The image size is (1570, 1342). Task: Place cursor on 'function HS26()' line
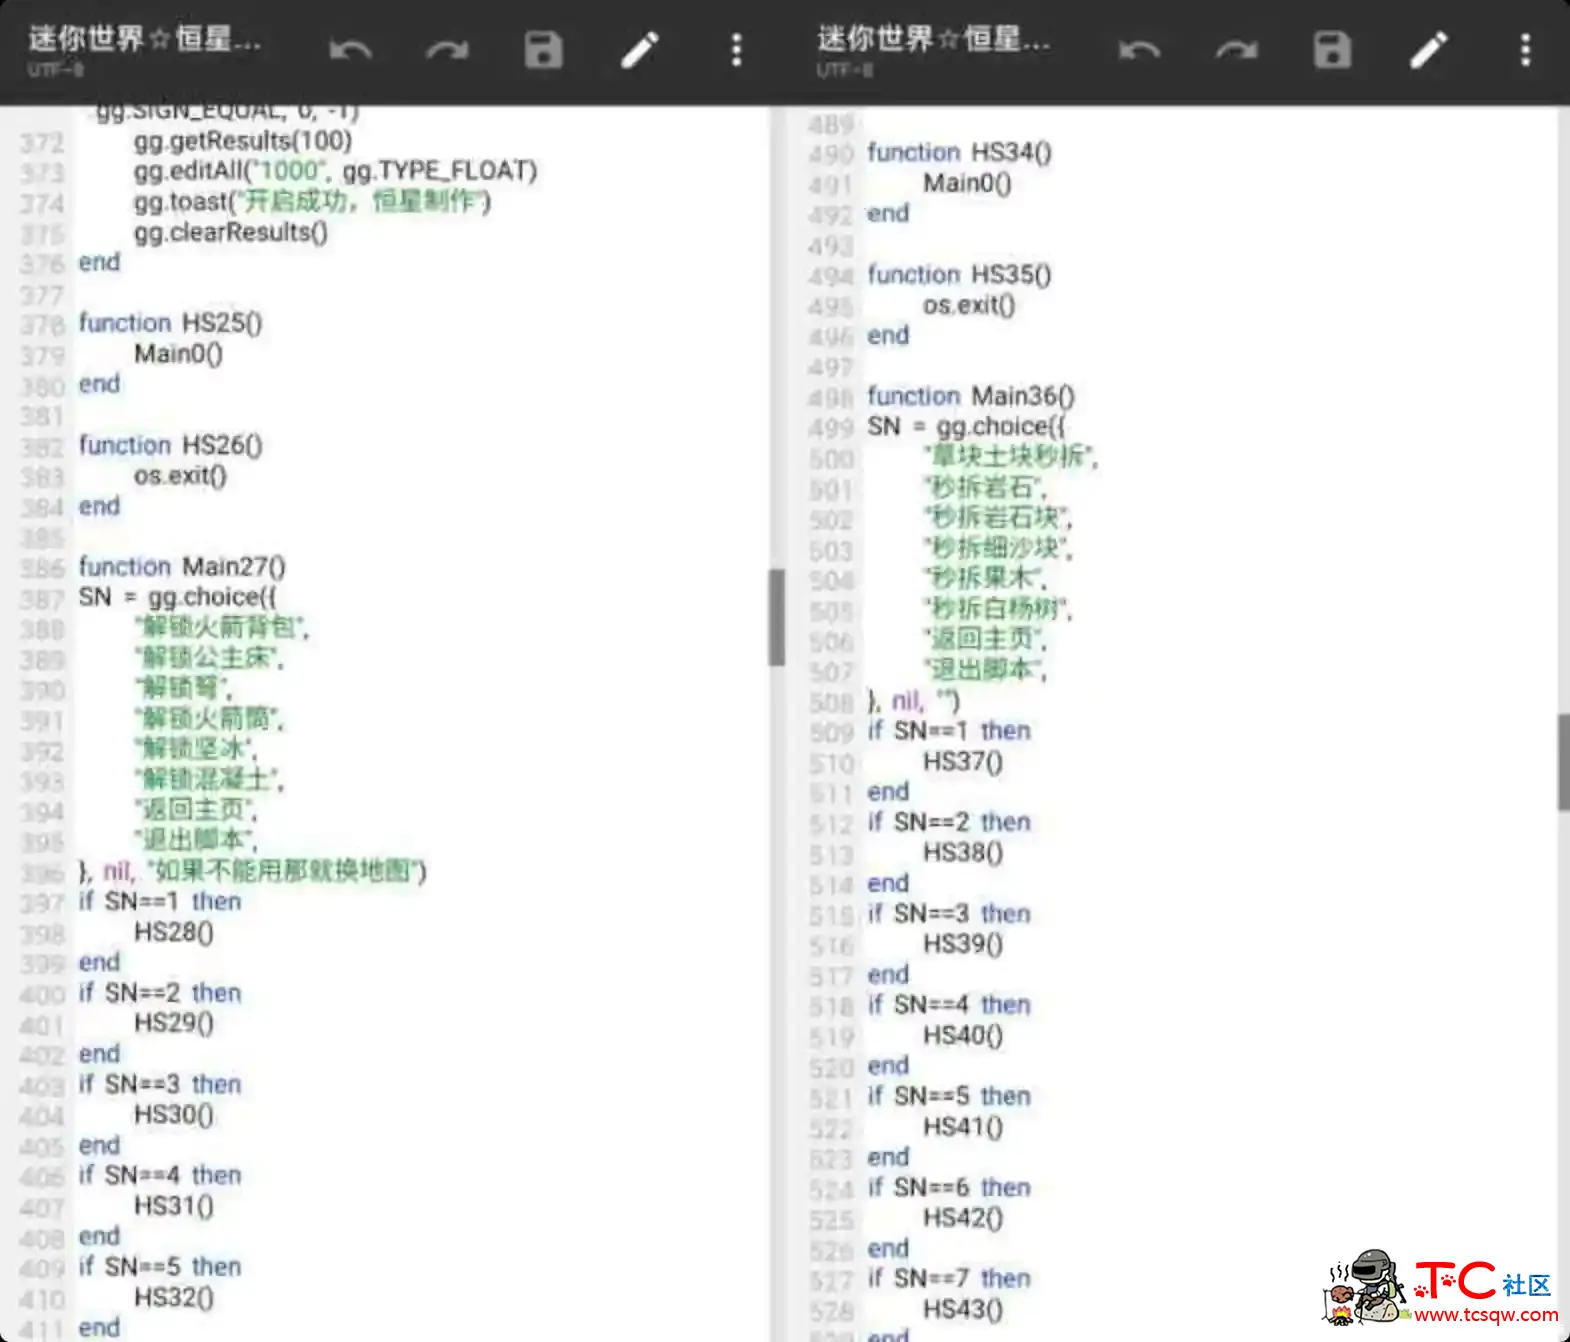170,445
